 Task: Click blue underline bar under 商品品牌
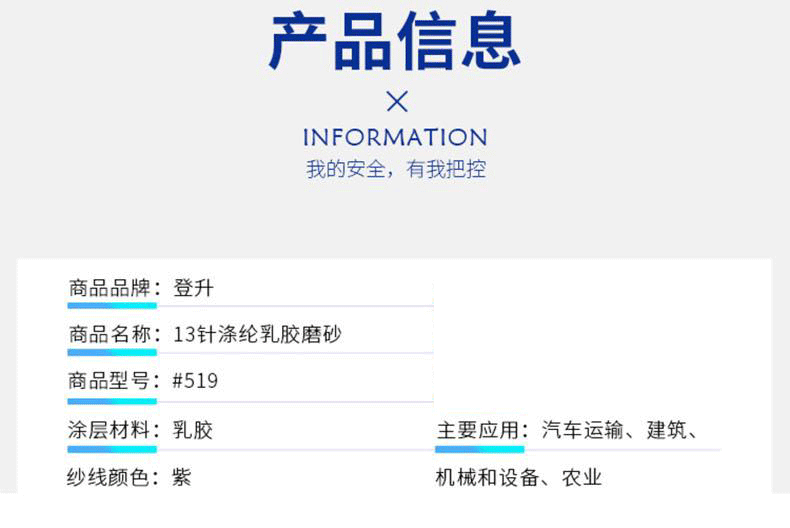tap(112, 305)
